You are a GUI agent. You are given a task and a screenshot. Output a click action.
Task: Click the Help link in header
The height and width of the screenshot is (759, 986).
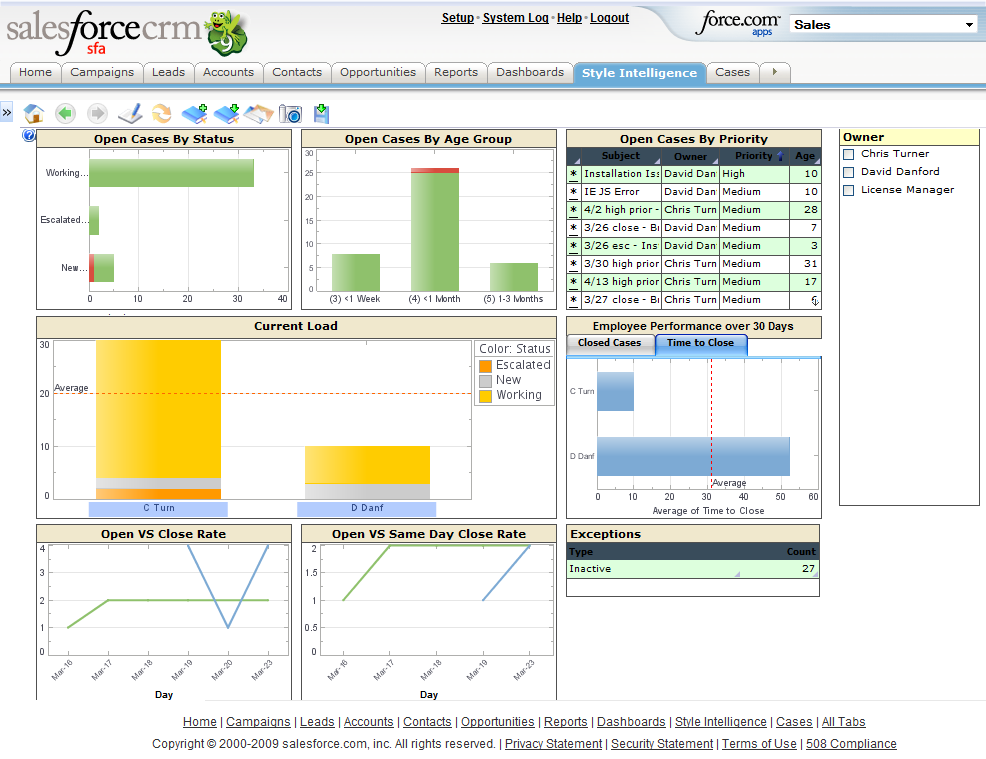[570, 18]
